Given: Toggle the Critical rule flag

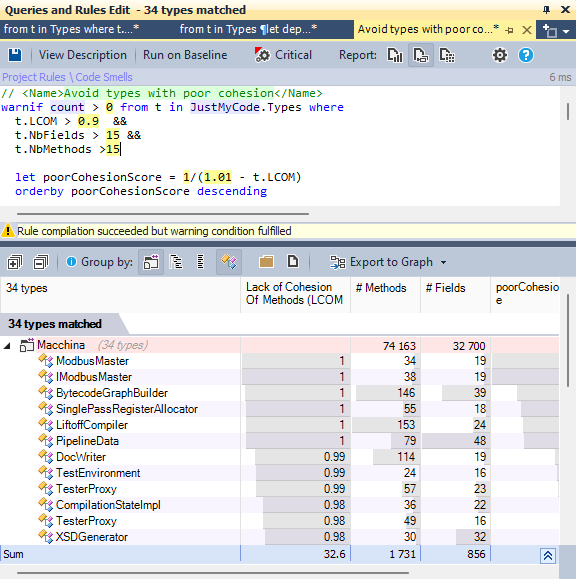Looking at the screenshot, I should 283,55.
